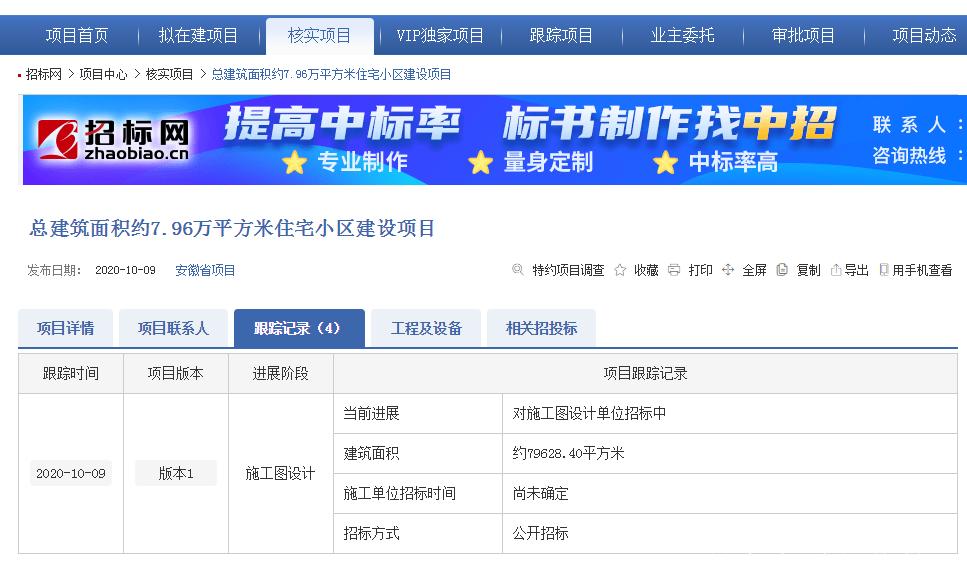Click the 提高中标率 banner advertisement
Viewport: 967px width, 565px height.
click(495, 140)
